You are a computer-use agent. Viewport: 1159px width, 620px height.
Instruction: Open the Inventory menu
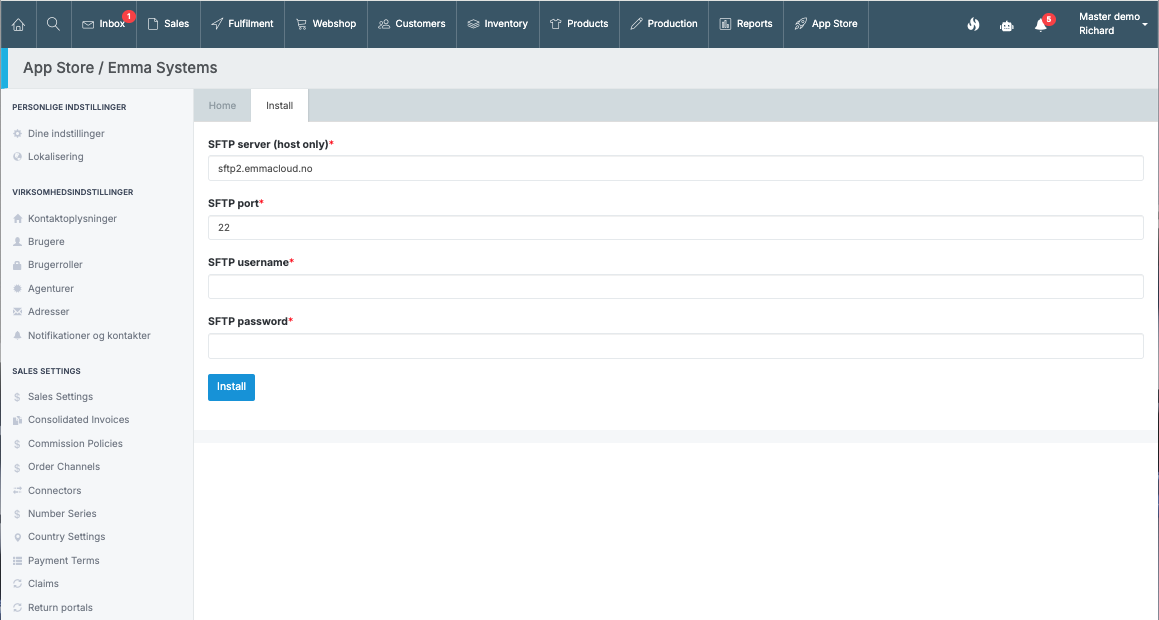pyautogui.click(x=498, y=24)
